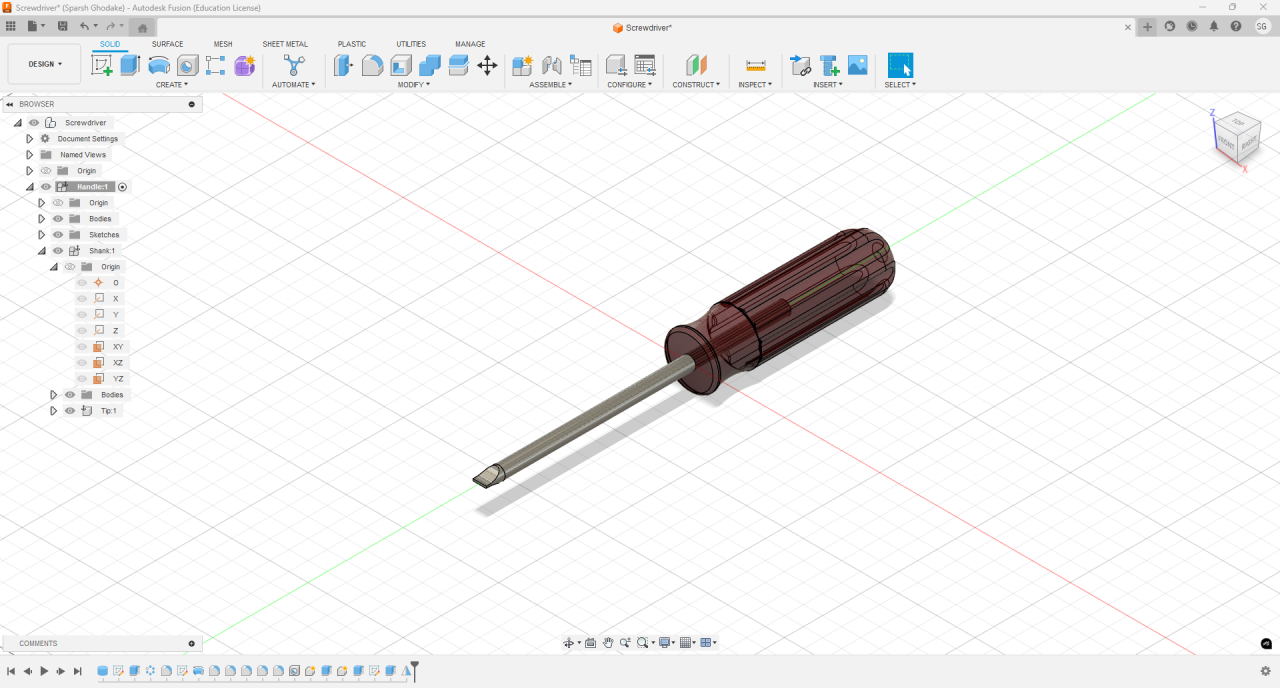Switch to the MANAGE tab
The height and width of the screenshot is (688, 1280).
click(x=470, y=44)
